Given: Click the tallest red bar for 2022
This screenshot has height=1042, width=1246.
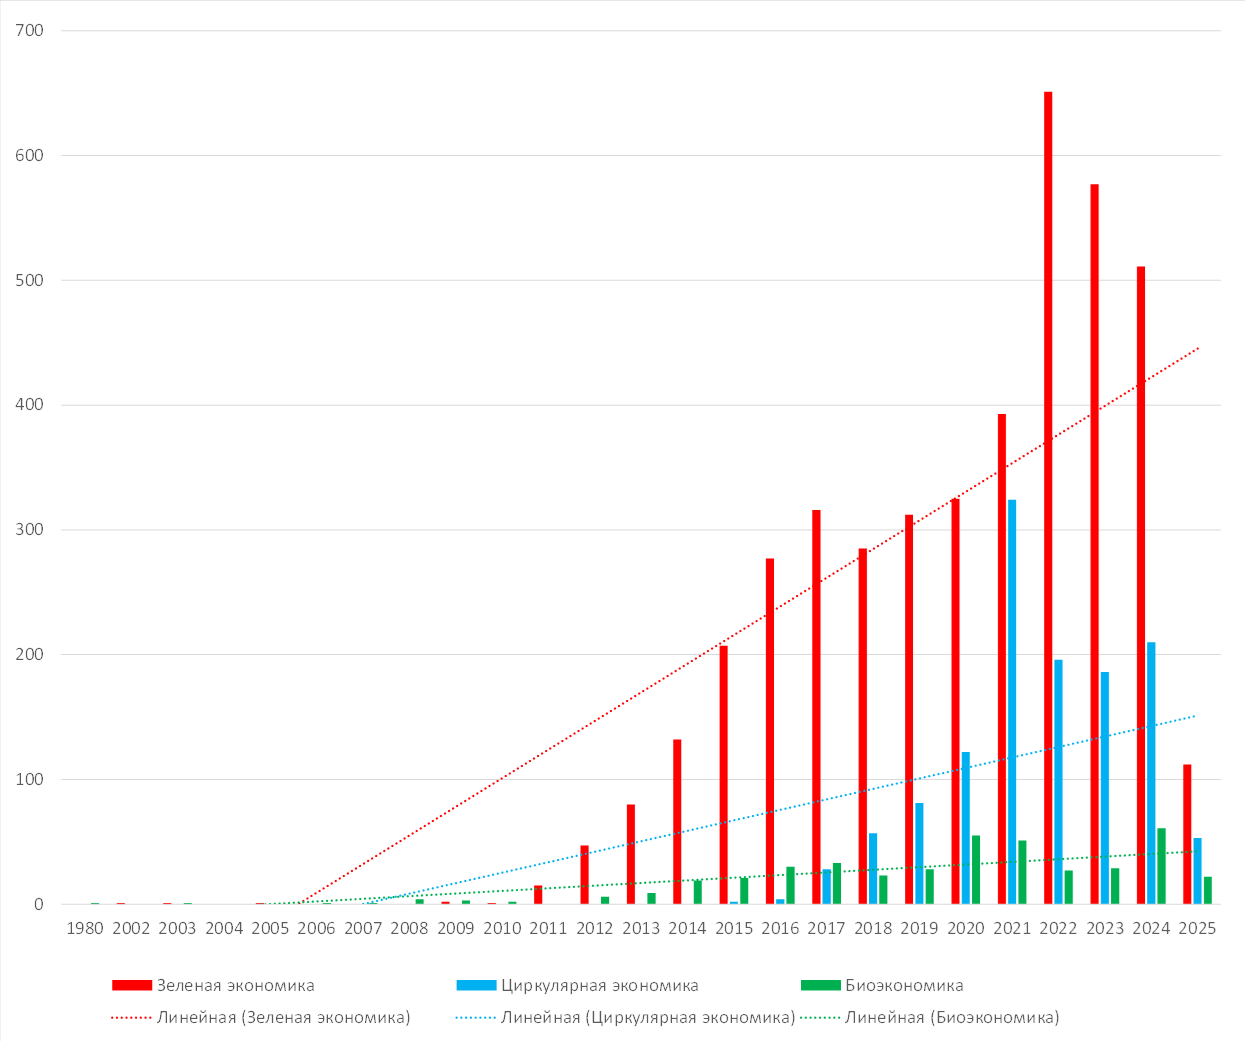Looking at the screenshot, I should [x=1048, y=498].
